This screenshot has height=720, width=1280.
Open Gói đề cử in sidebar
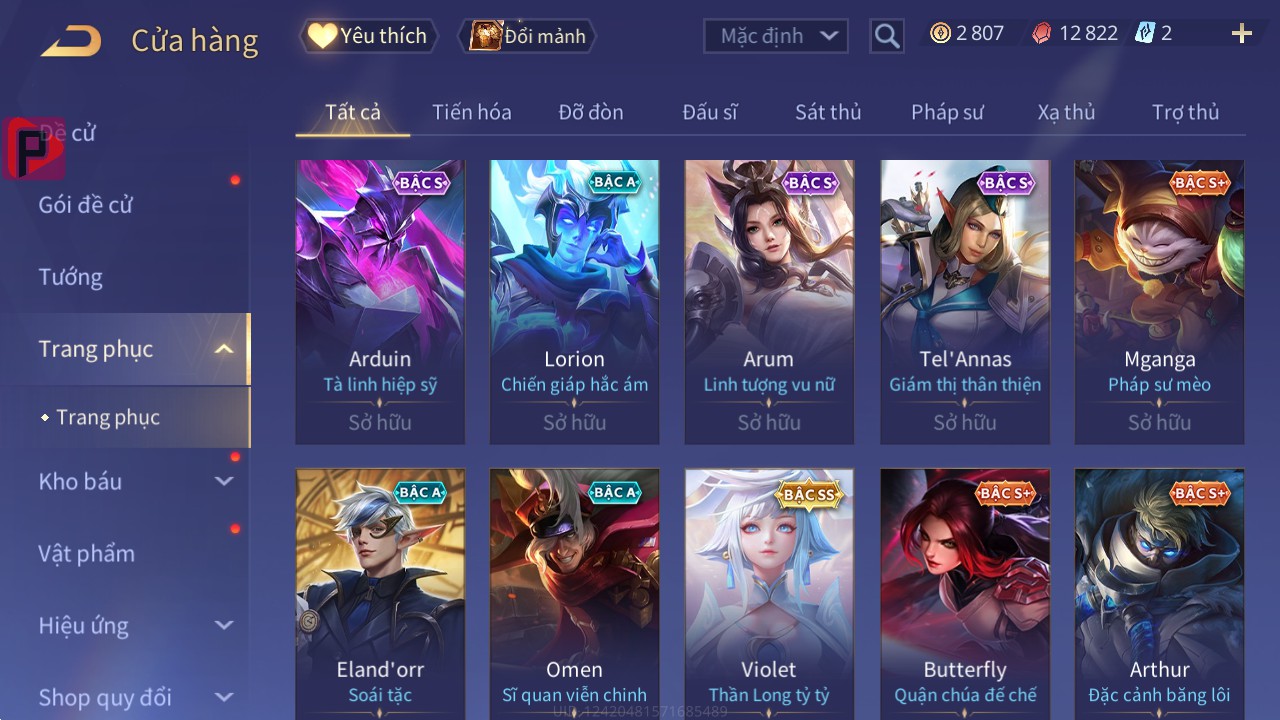[x=85, y=205]
